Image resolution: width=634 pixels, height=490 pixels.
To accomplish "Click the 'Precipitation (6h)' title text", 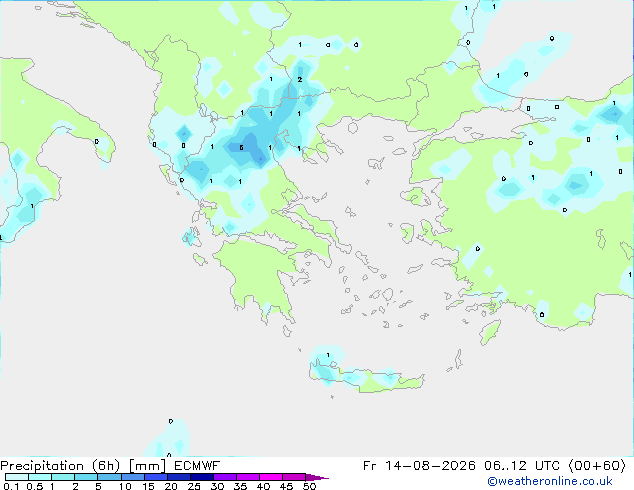I will 60,466.
